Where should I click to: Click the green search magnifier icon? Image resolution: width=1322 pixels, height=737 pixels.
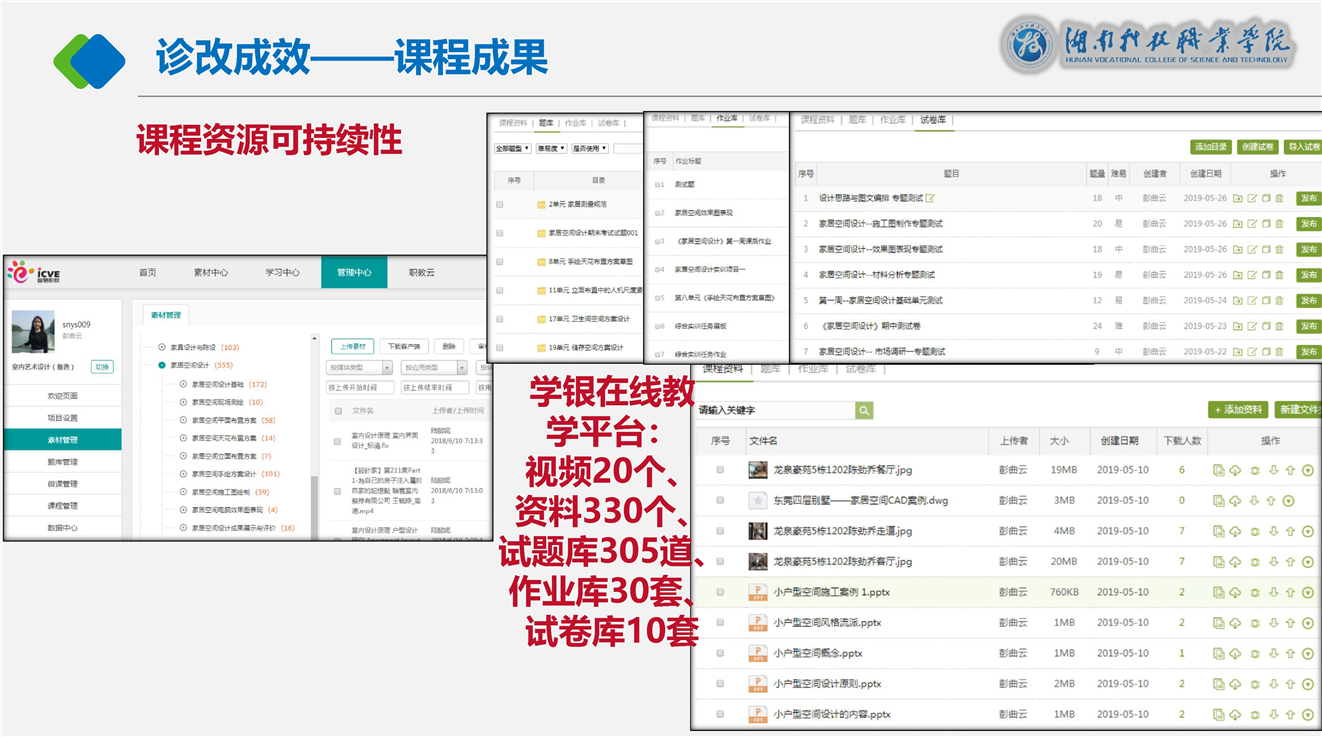[x=864, y=410]
